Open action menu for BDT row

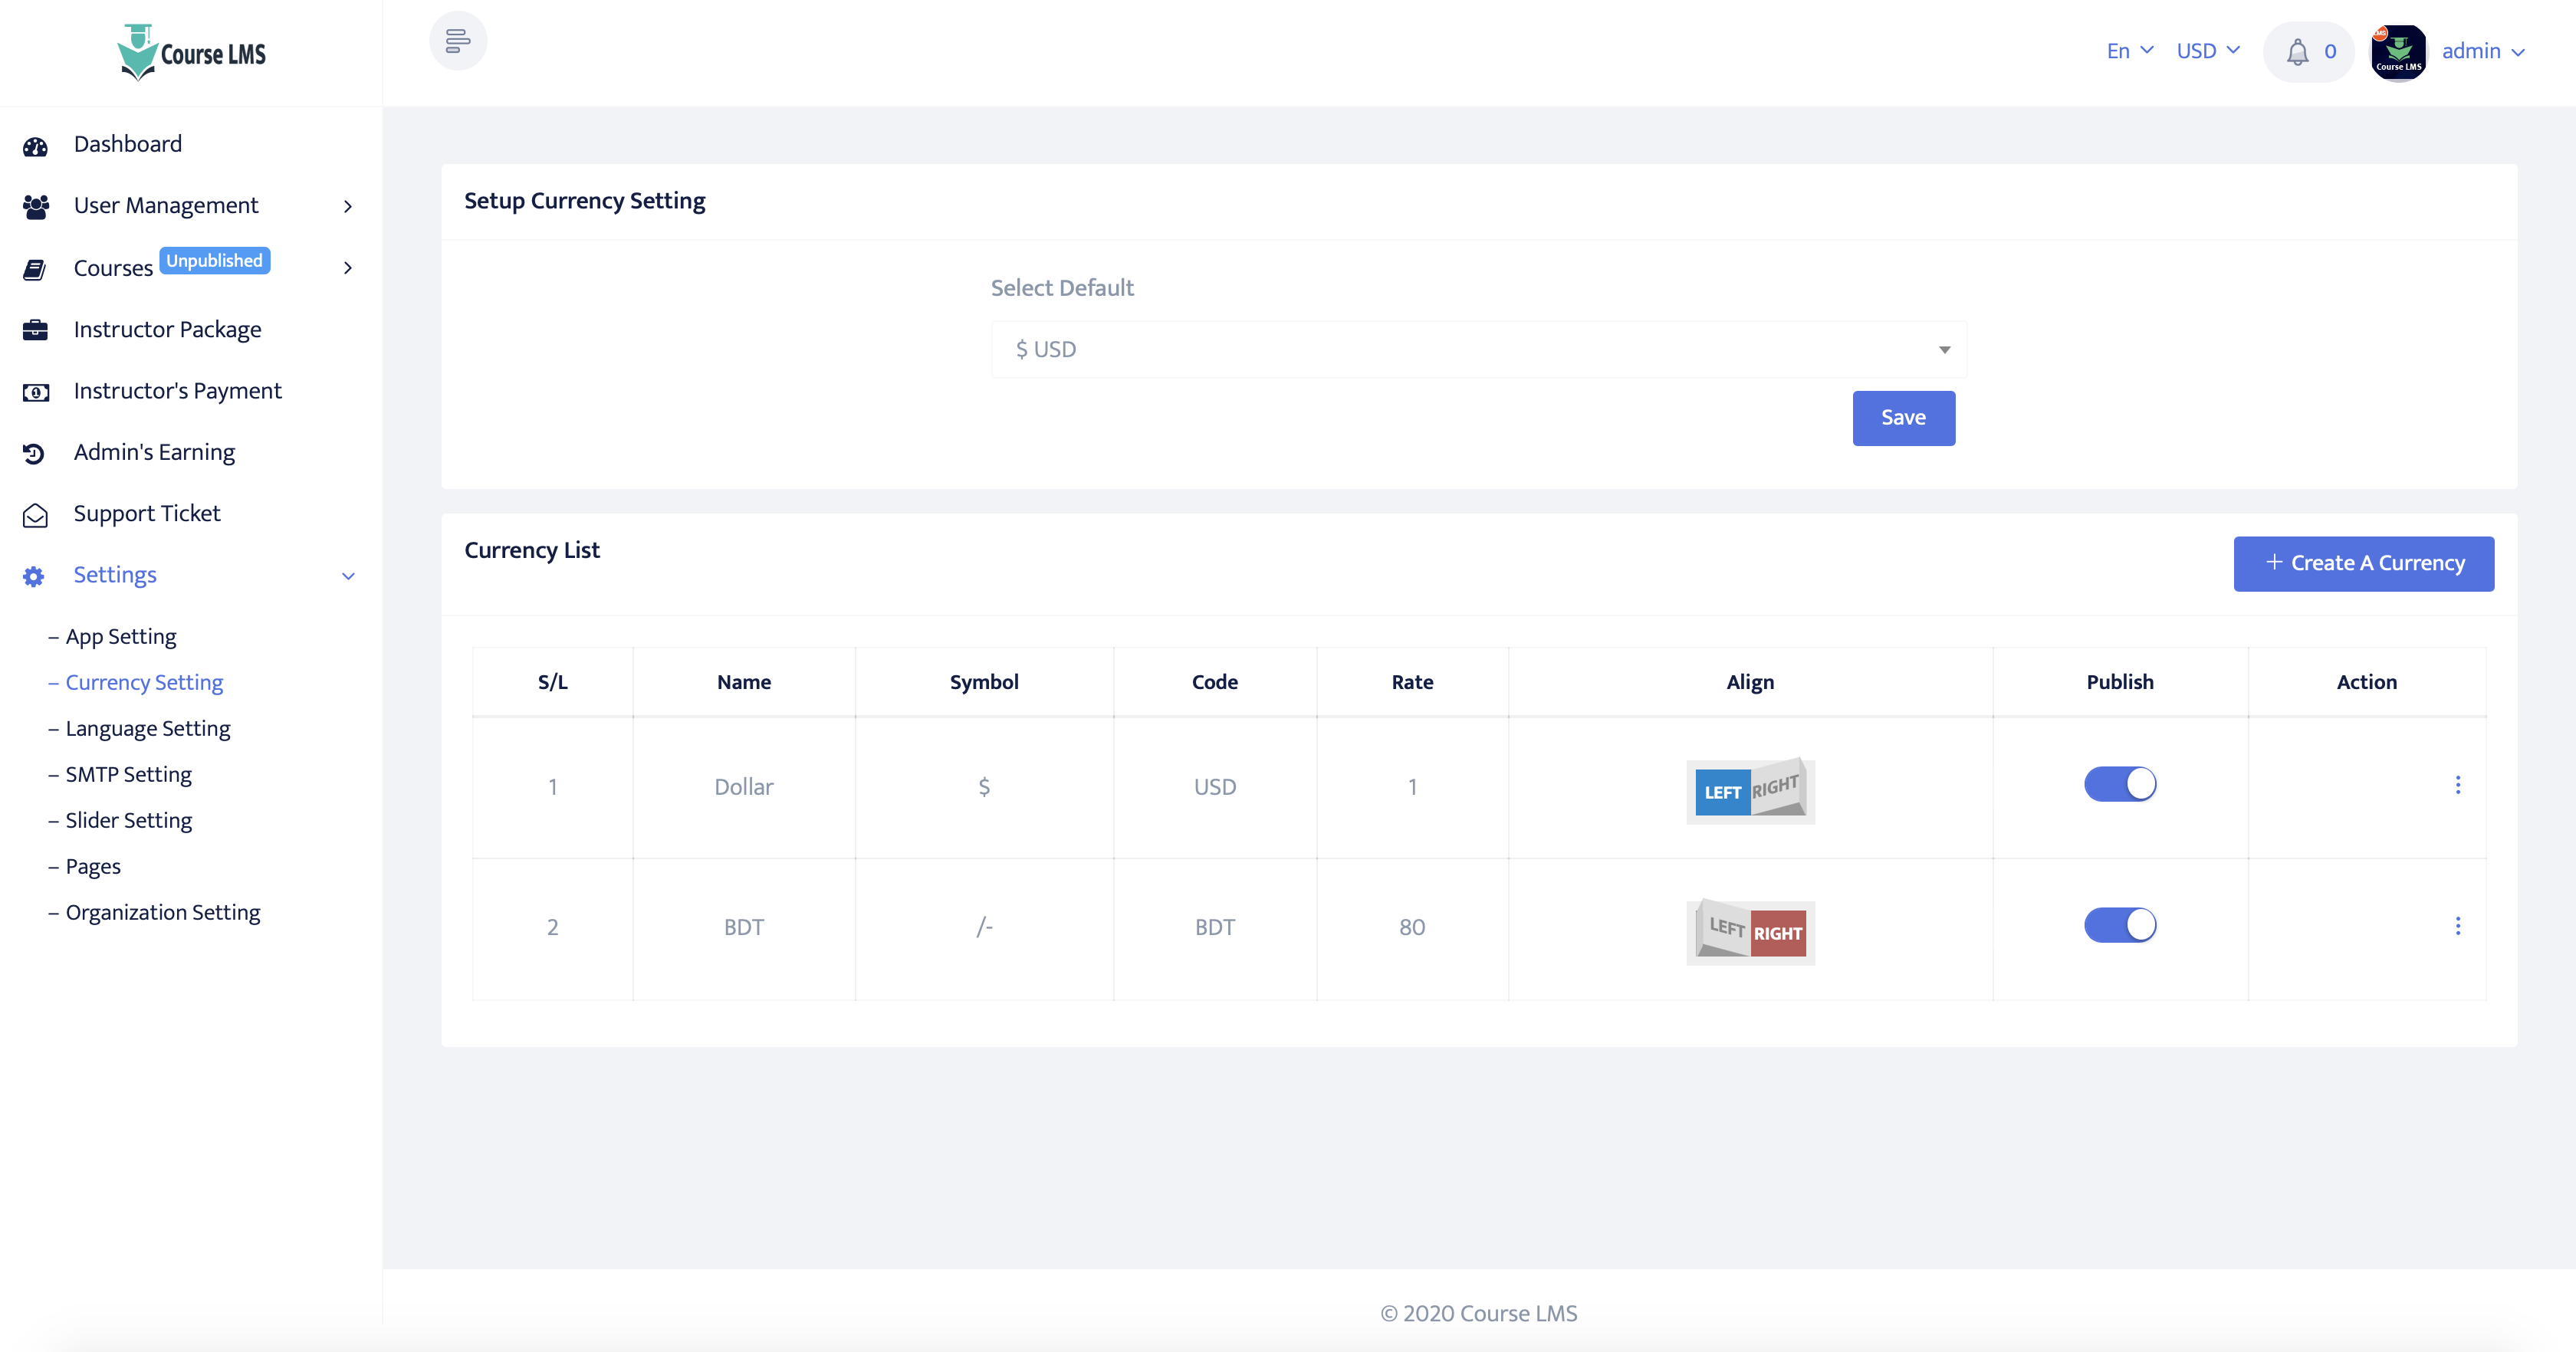click(2457, 926)
